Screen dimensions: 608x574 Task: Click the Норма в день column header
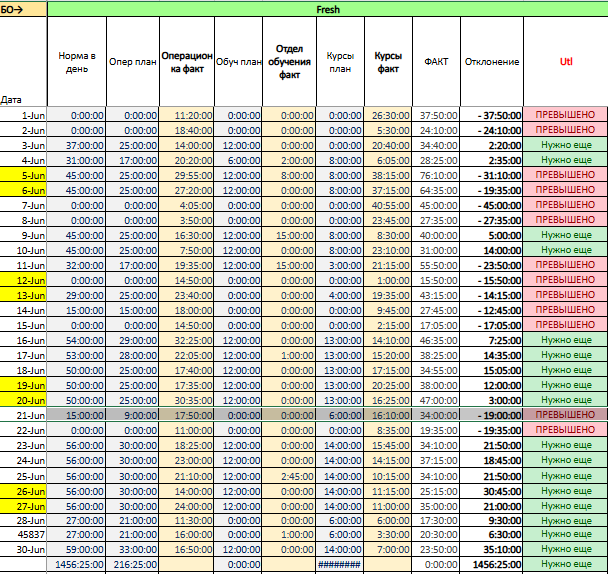[x=77, y=62]
